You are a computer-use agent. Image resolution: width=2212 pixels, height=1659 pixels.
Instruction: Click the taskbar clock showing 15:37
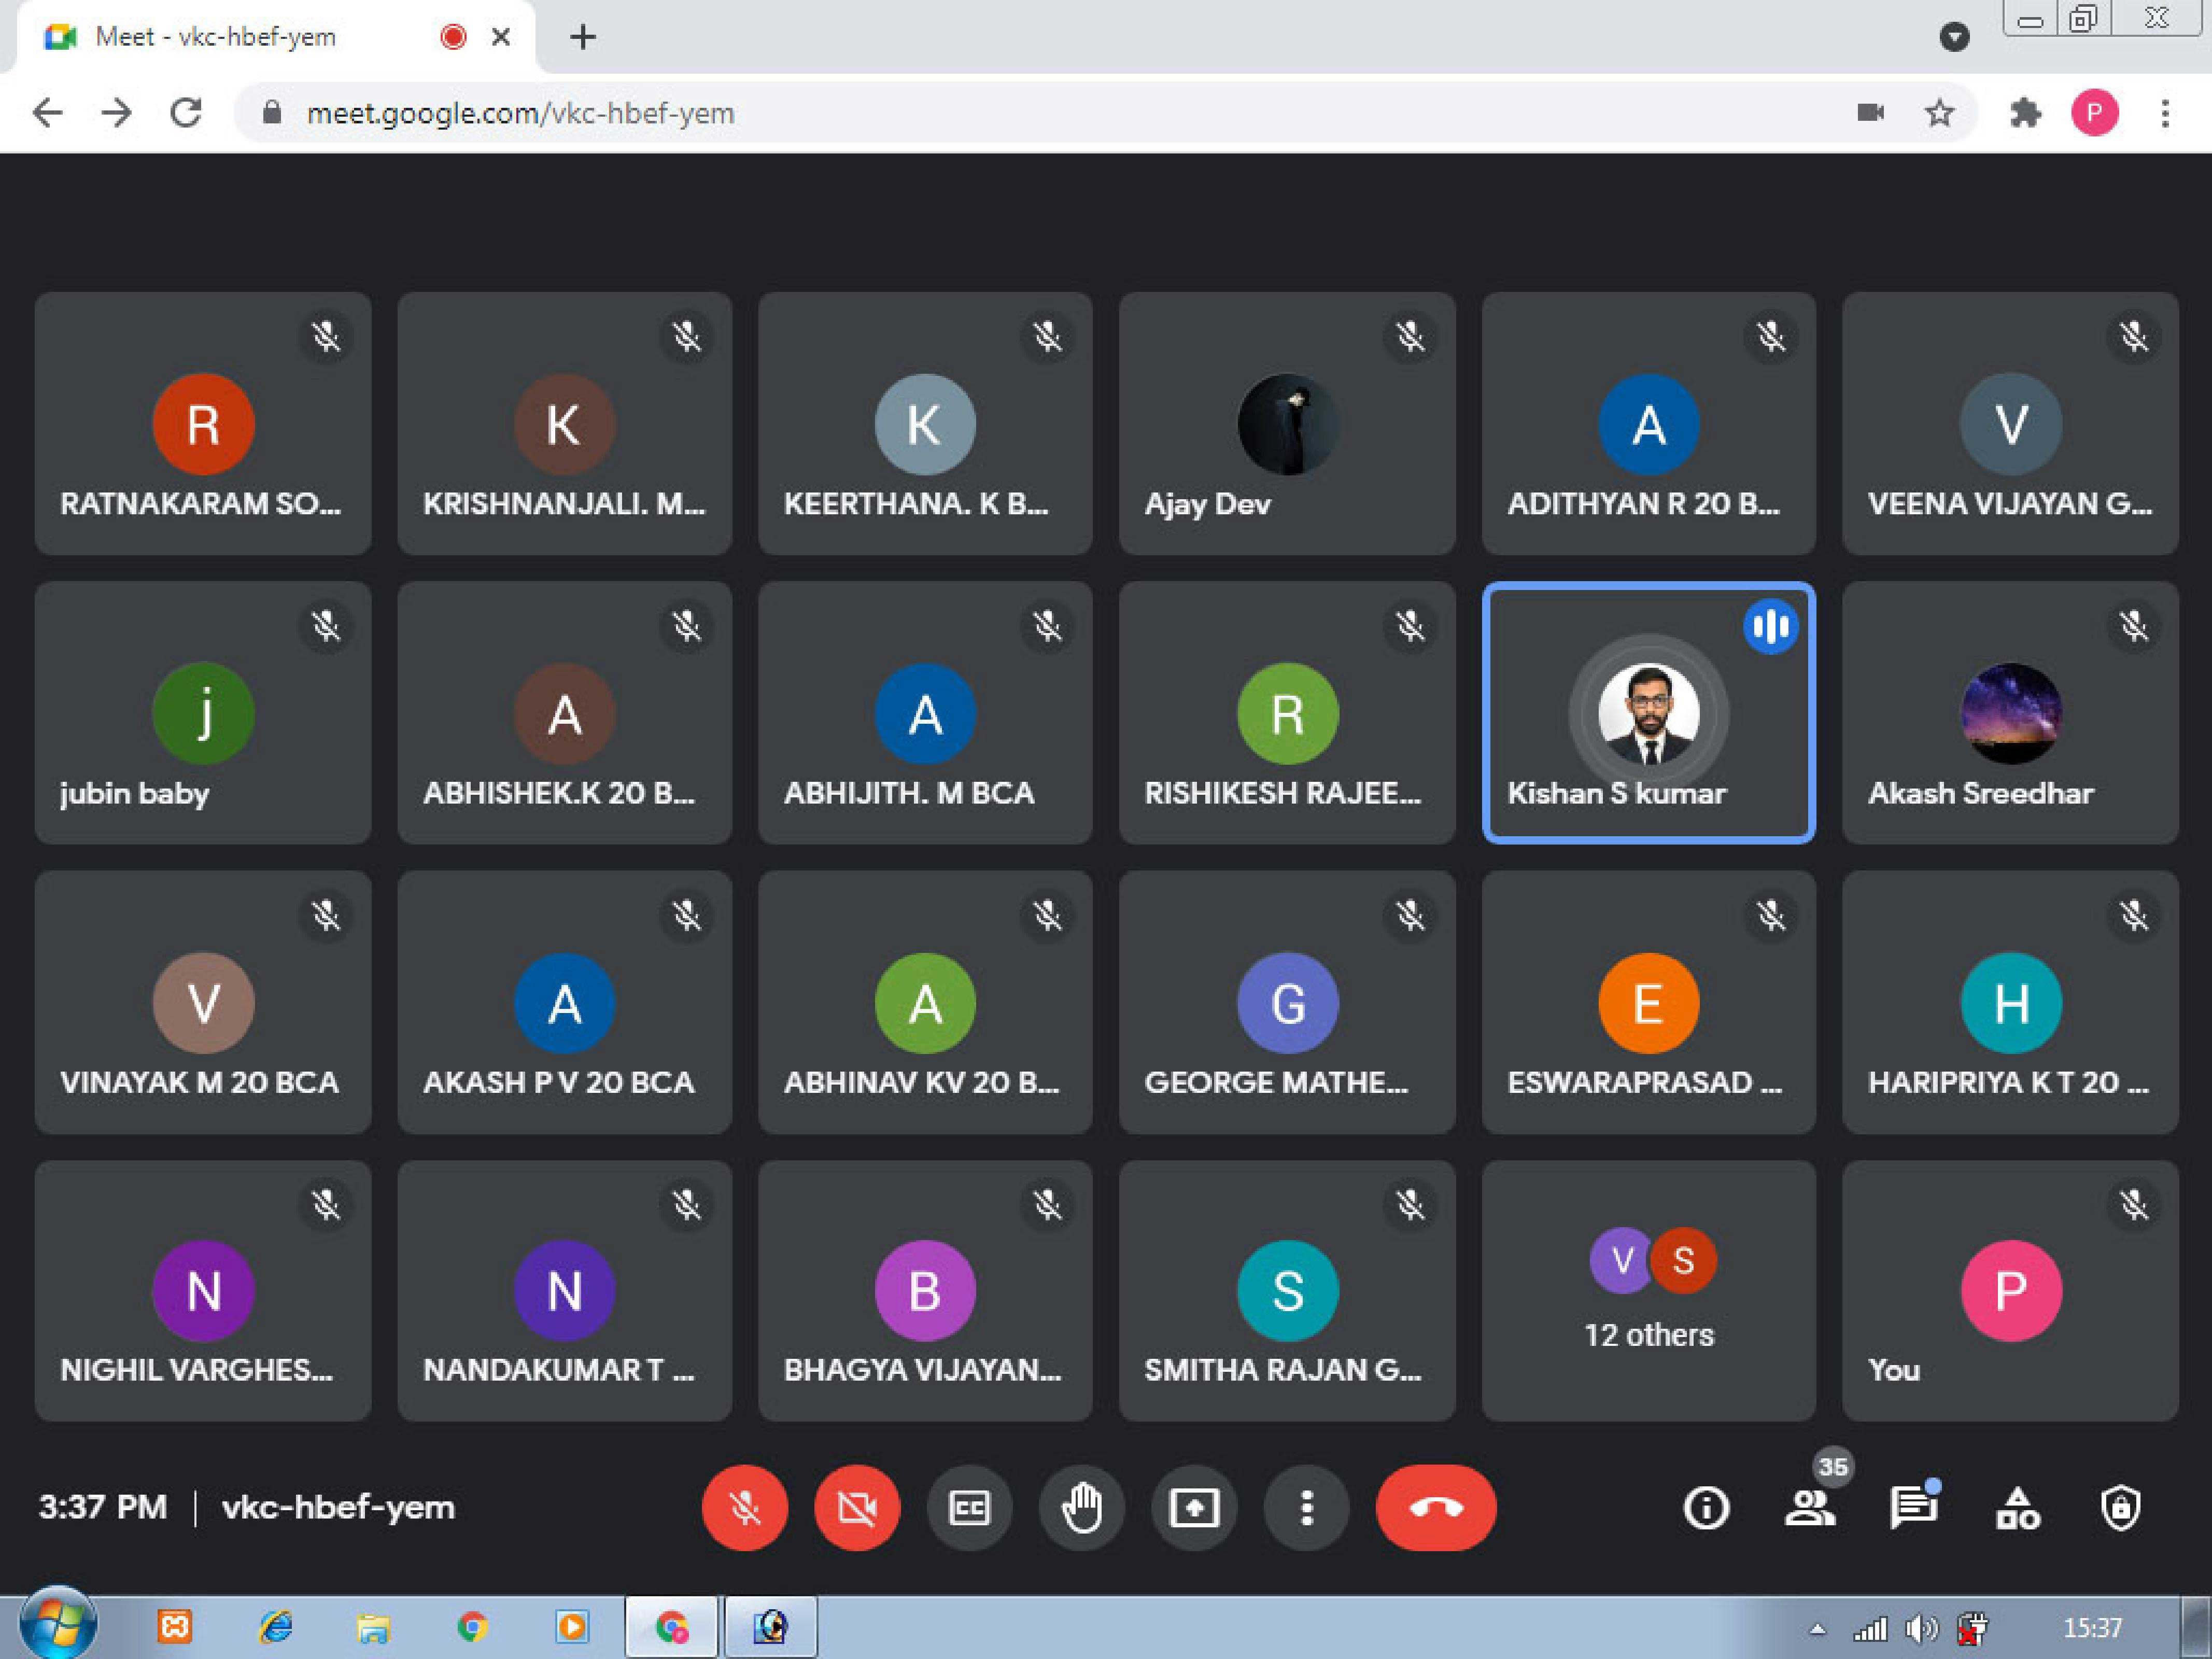click(x=2092, y=1629)
